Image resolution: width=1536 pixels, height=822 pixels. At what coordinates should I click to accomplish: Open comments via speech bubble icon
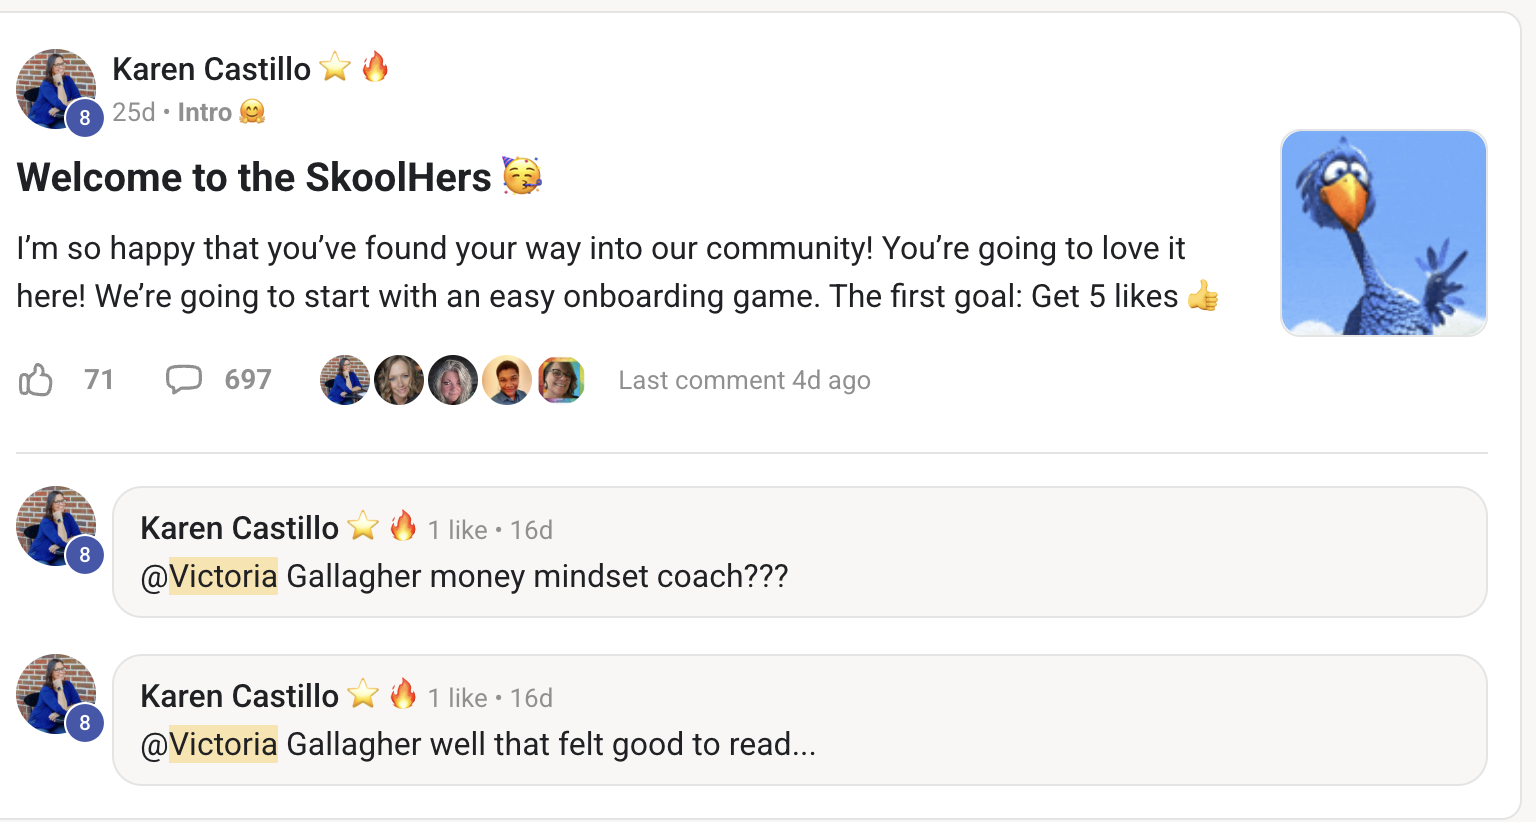click(184, 380)
